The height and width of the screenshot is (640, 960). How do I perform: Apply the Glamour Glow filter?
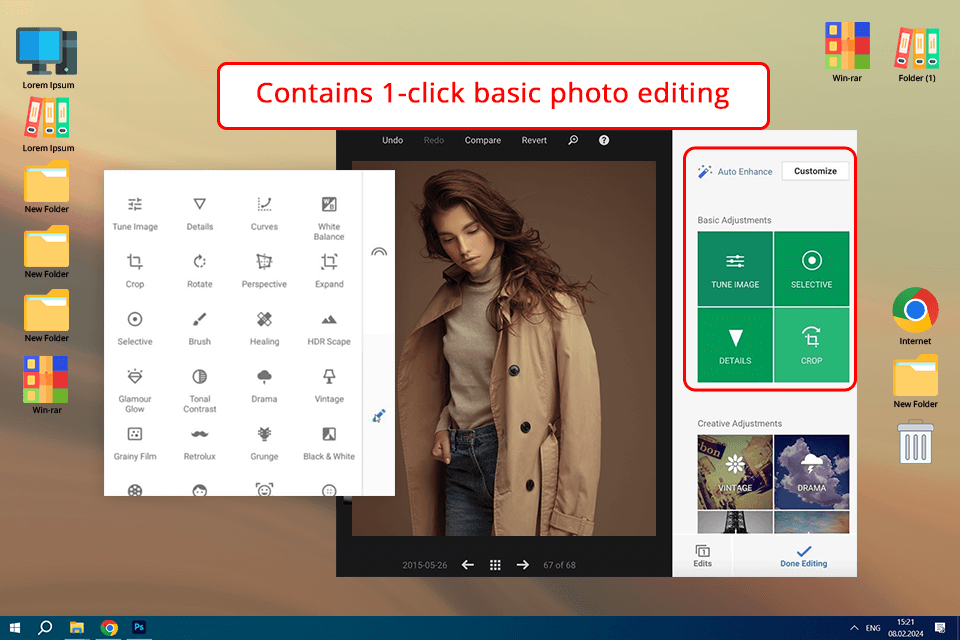pyautogui.click(x=135, y=390)
